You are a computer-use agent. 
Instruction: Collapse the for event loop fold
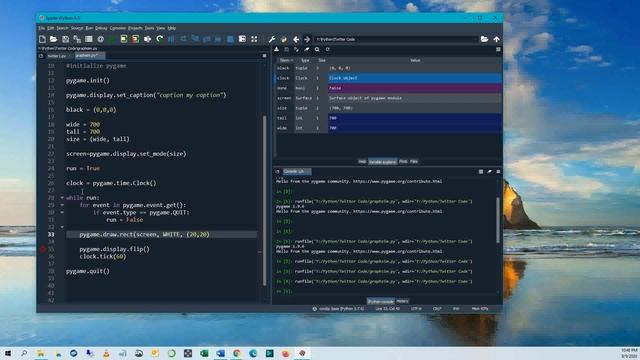(62, 205)
